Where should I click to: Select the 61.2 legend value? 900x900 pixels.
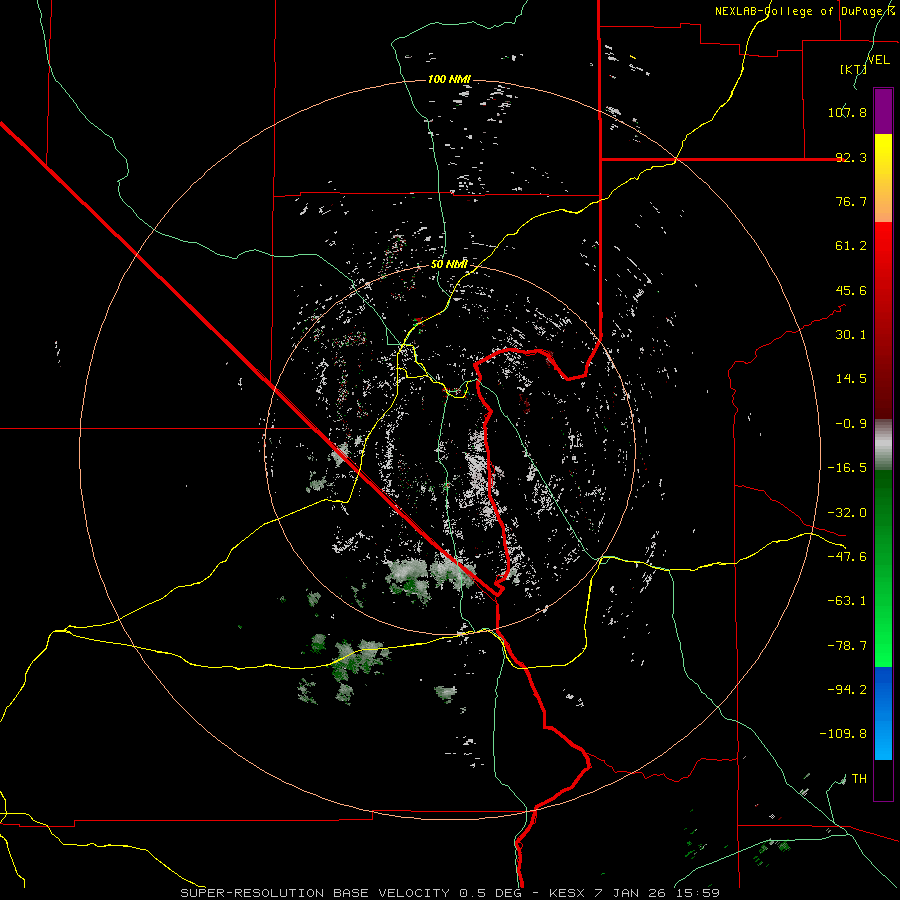[x=851, y=246]
